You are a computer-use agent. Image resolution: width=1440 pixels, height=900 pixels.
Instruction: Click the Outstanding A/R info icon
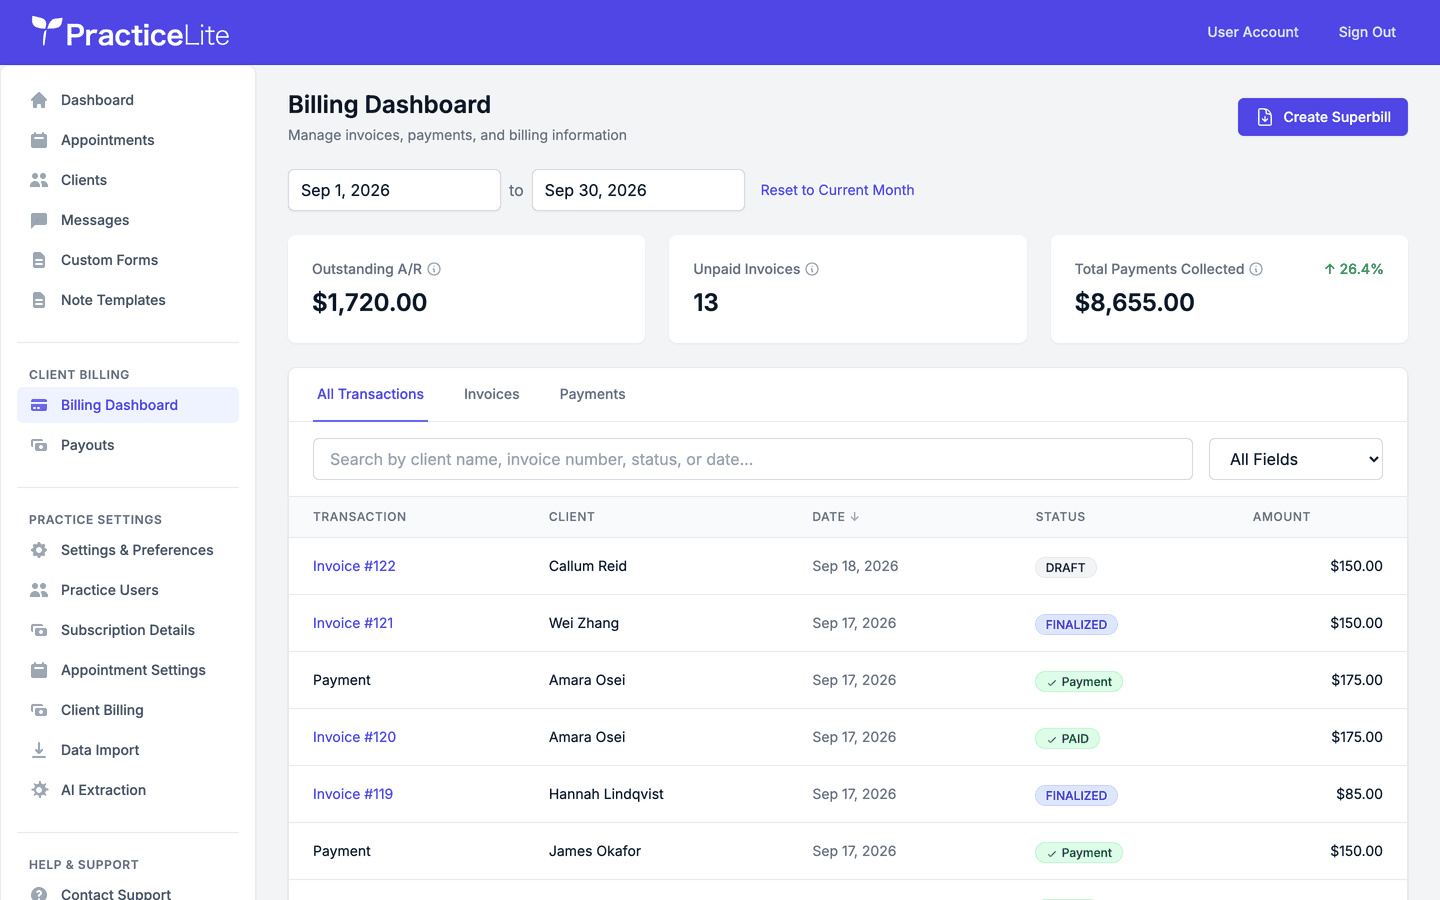[x=434, y=269]
